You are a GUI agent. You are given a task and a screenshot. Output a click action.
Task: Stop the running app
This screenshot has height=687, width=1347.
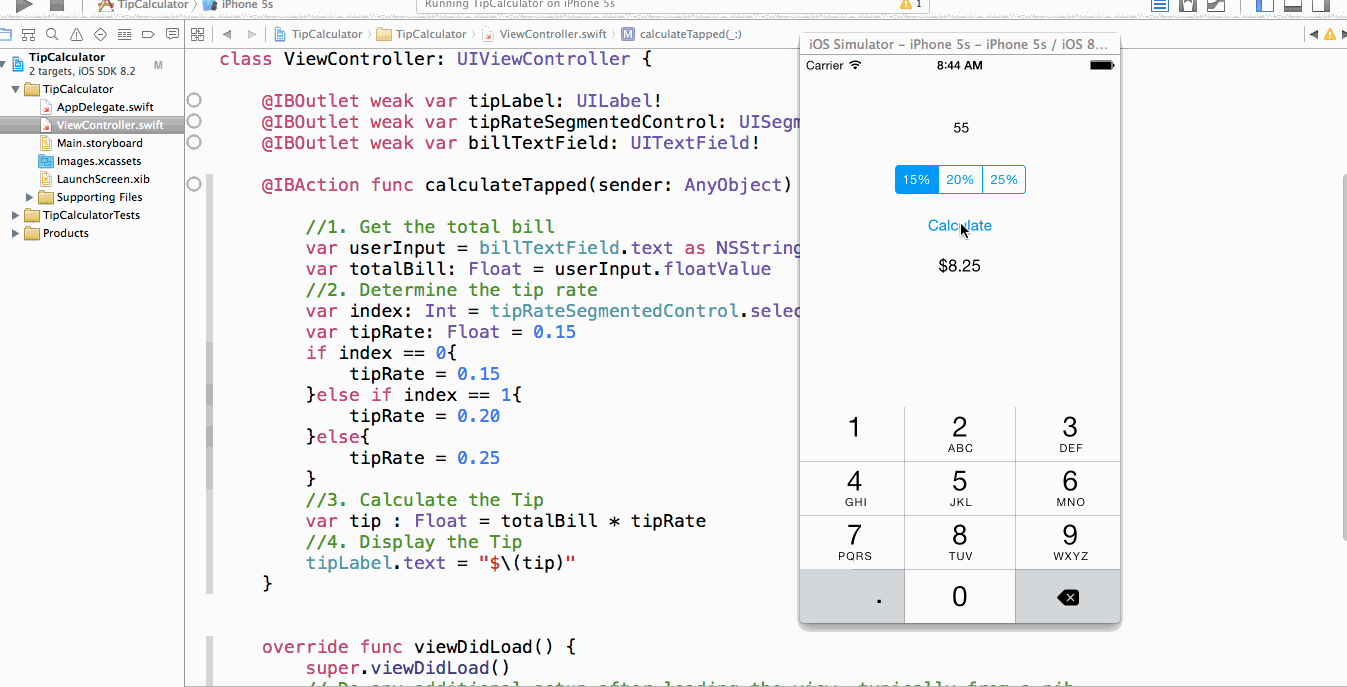coord(57,5)
